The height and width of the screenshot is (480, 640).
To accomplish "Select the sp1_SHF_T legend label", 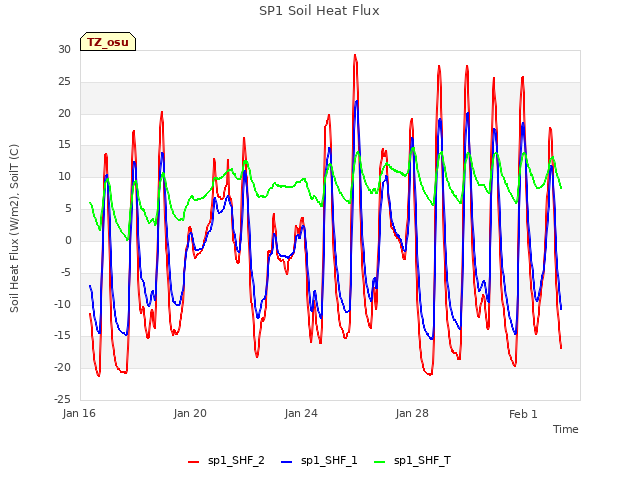I will (422, 460).
